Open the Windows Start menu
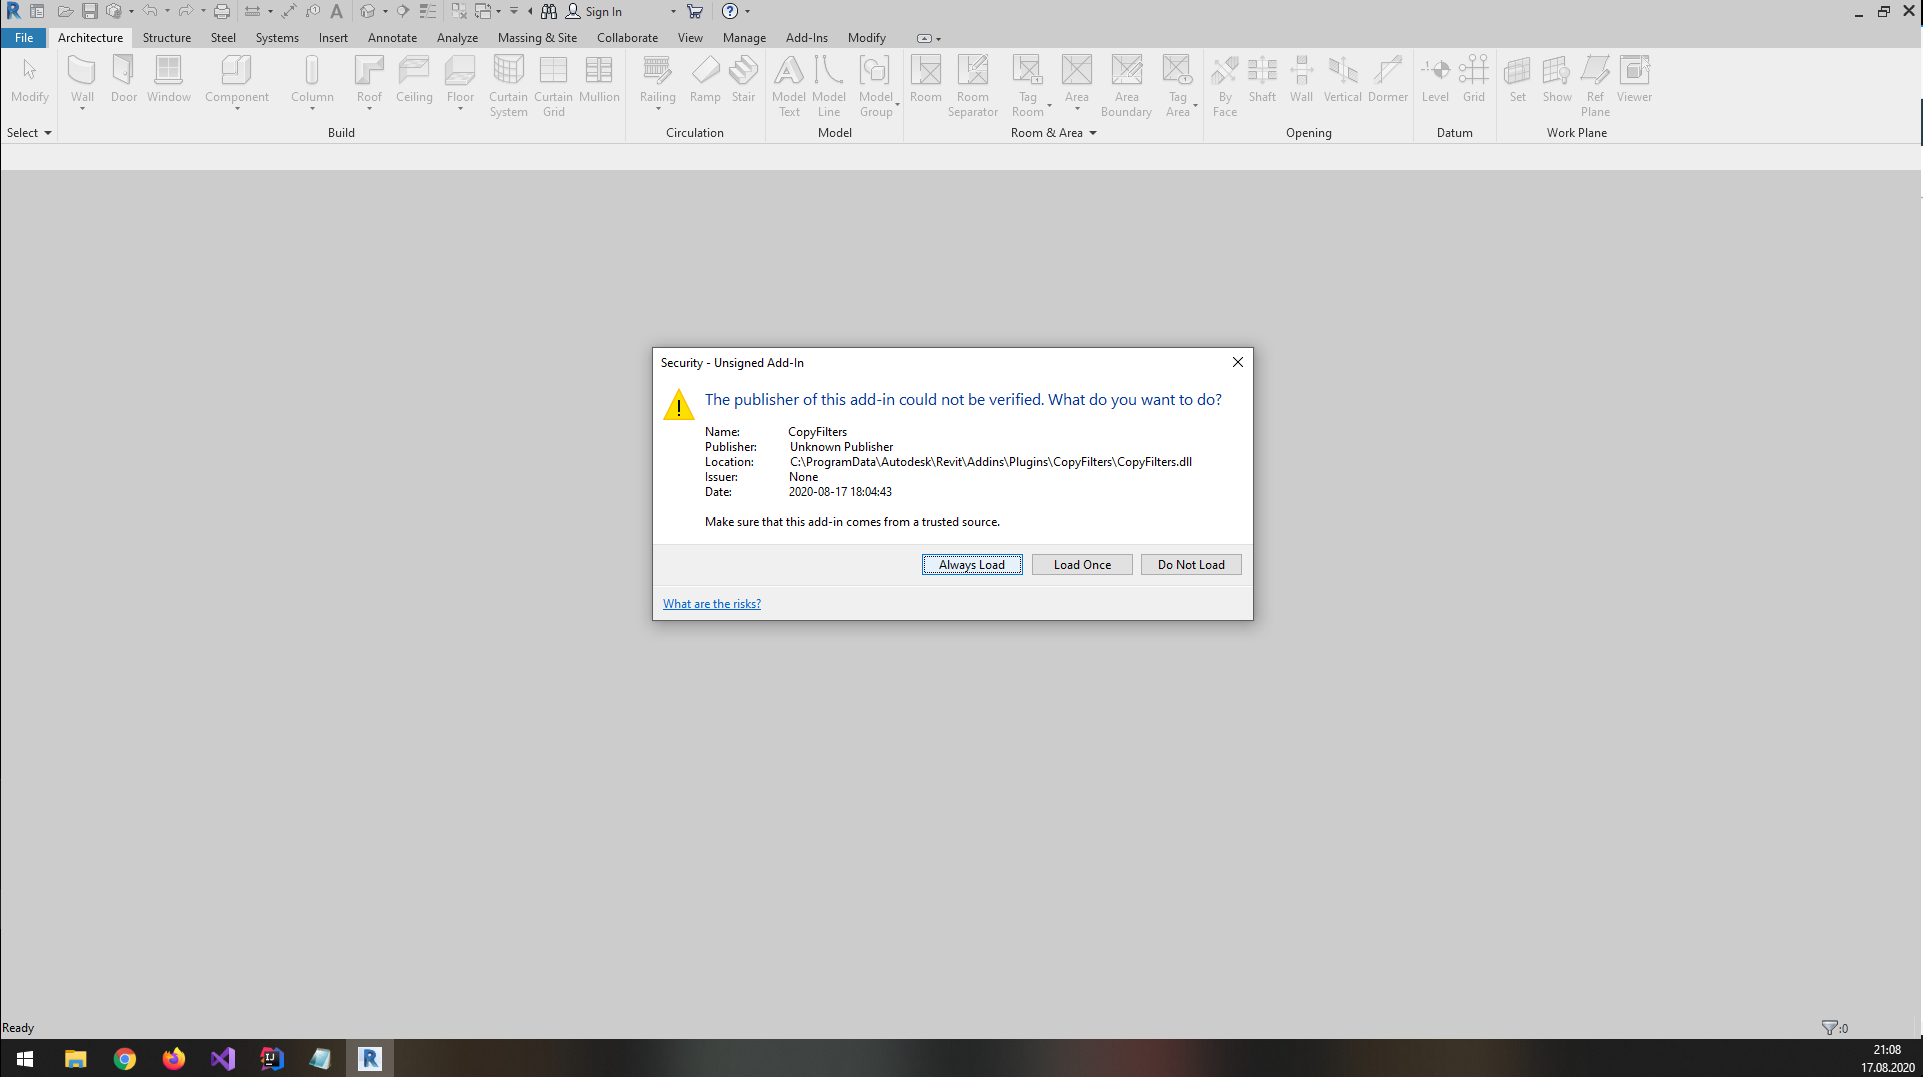1923x1077 pixels. tap(25, 1058)
